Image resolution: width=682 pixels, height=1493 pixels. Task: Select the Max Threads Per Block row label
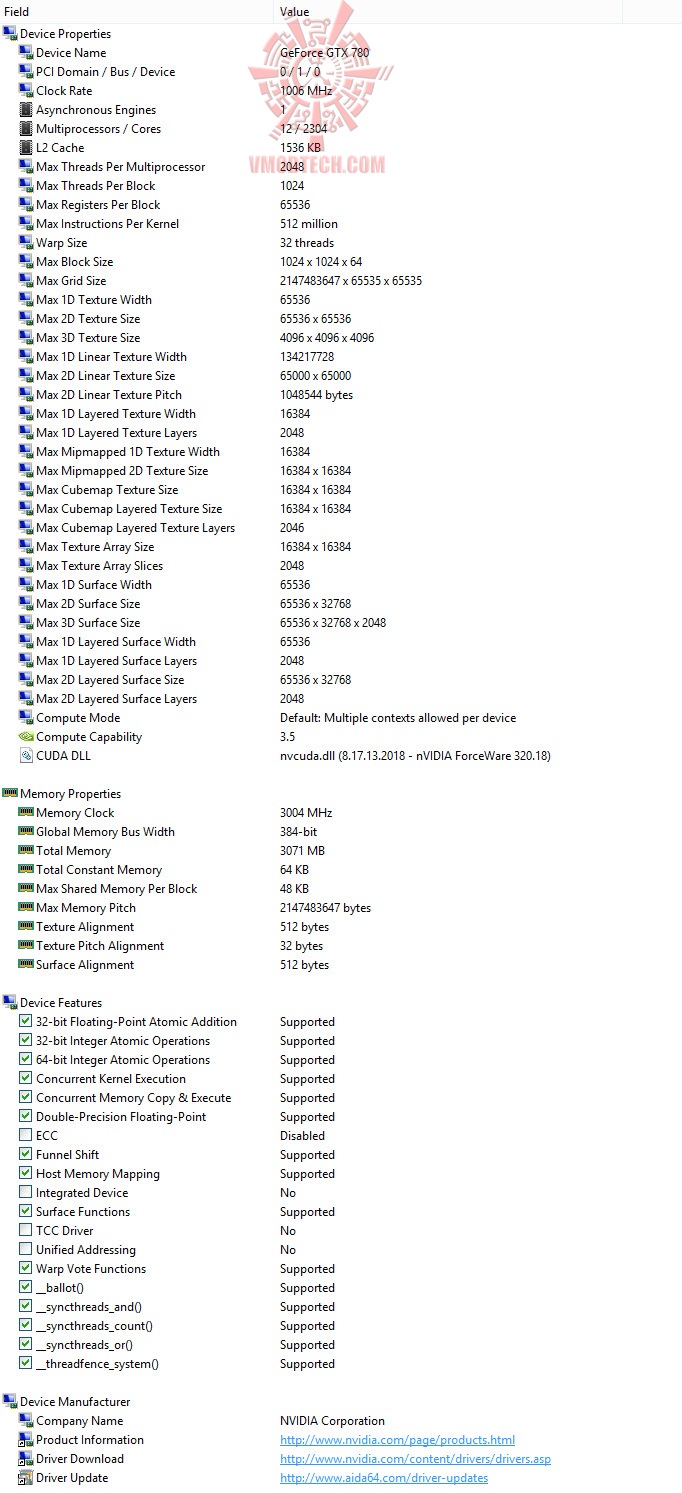[x=96, y=186]
